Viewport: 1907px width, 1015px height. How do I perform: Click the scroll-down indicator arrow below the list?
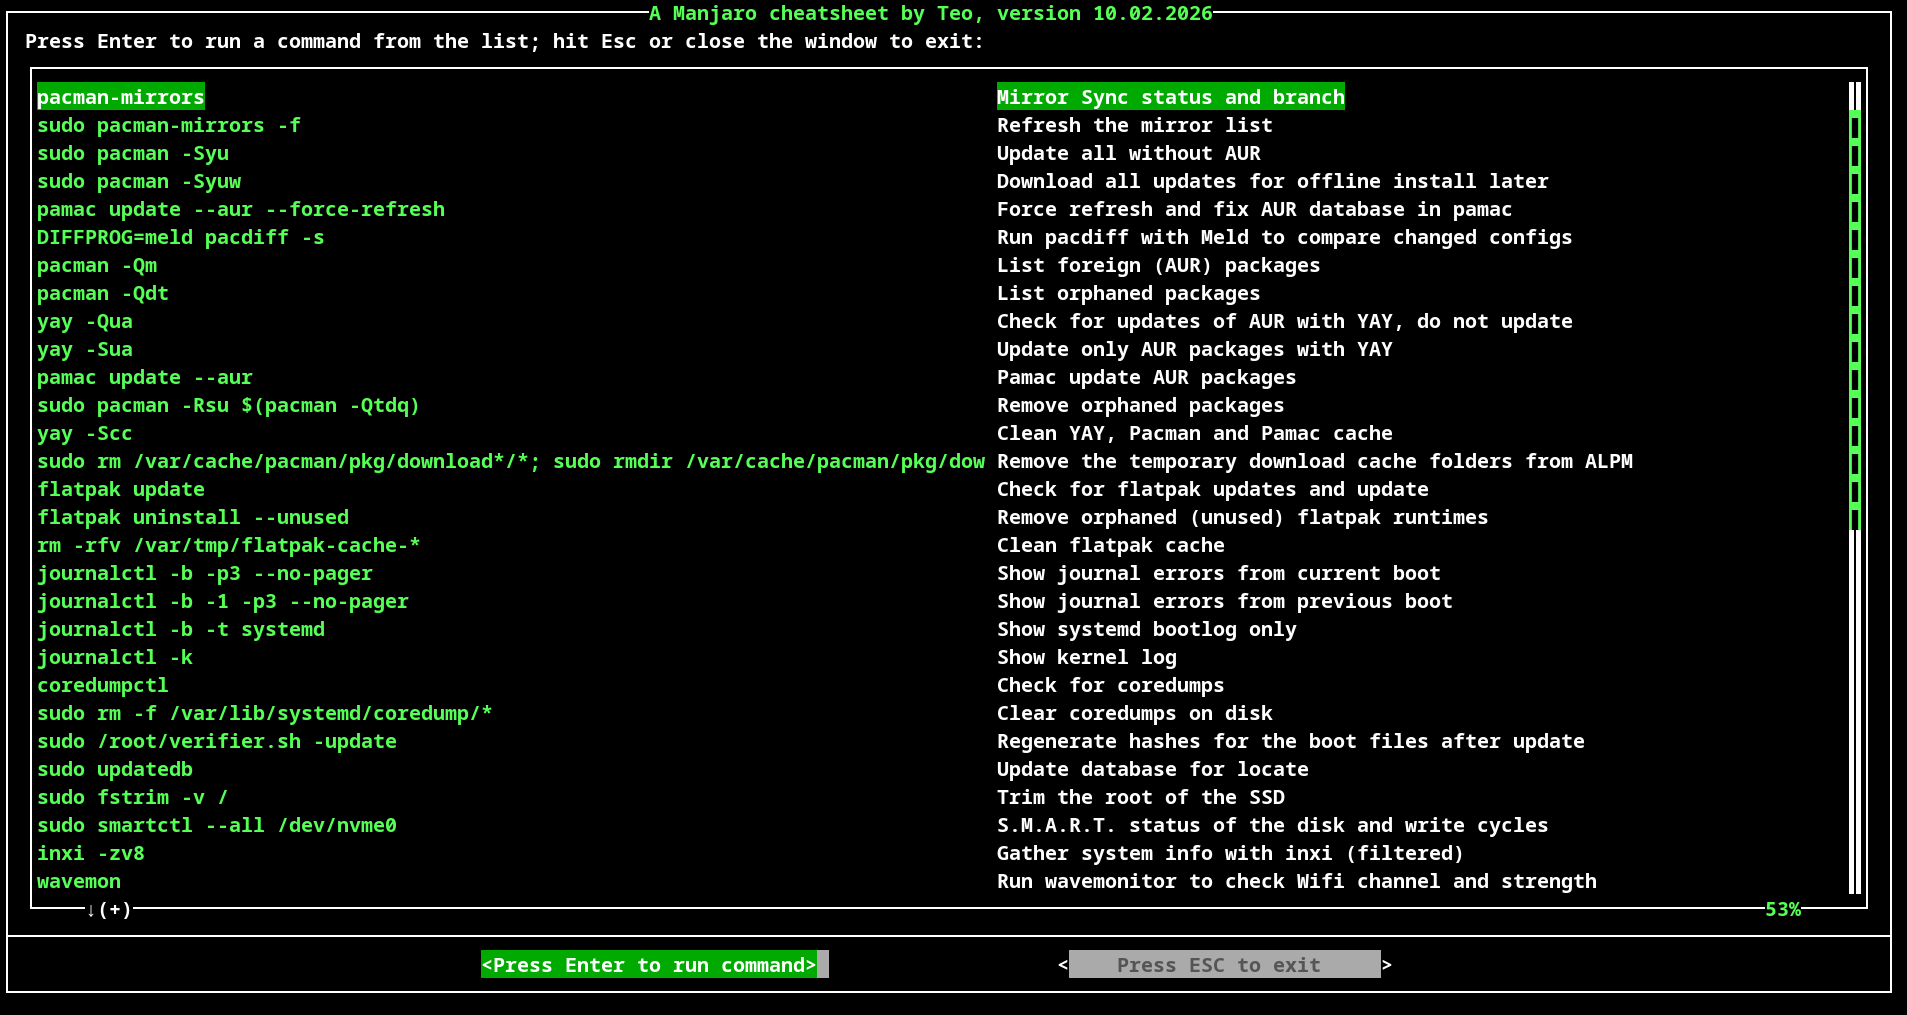pyautogui.click(x=91, y=909)
